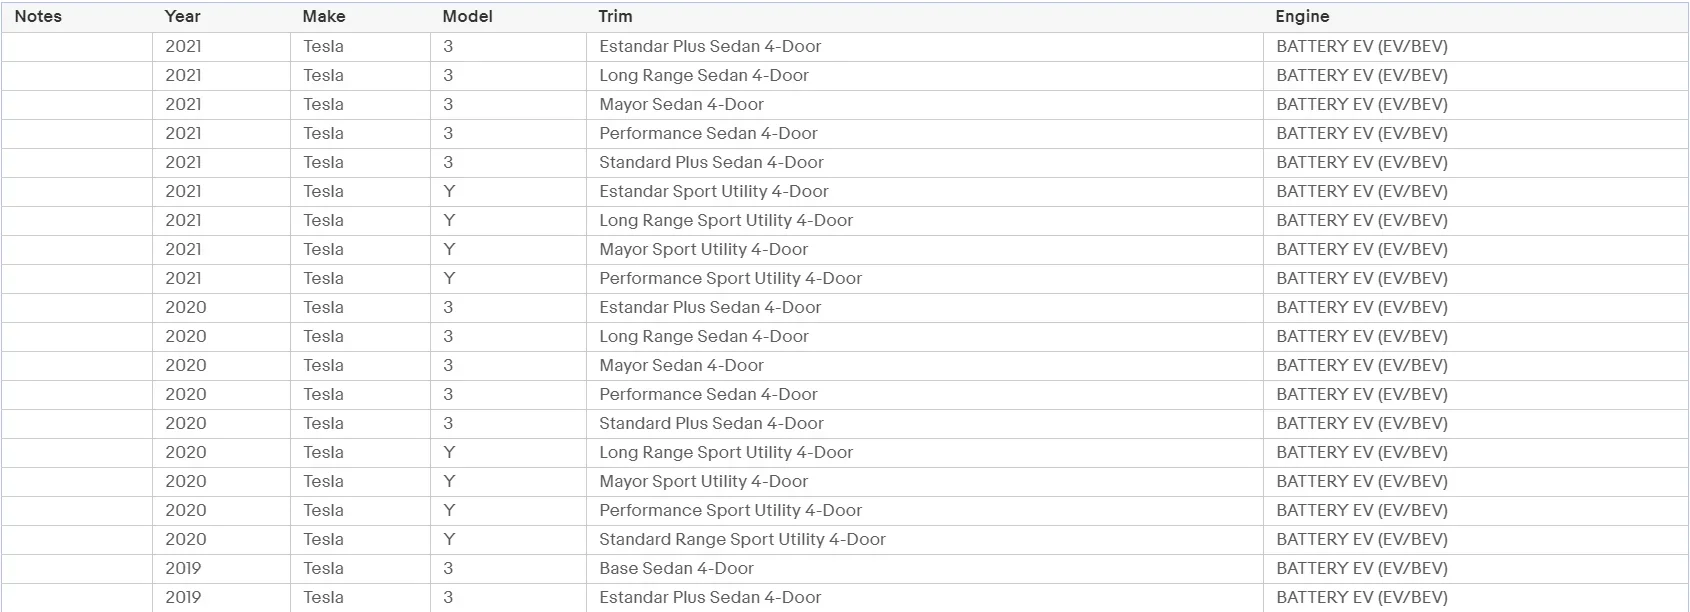Click the Engine column header

click(1301, 16)
